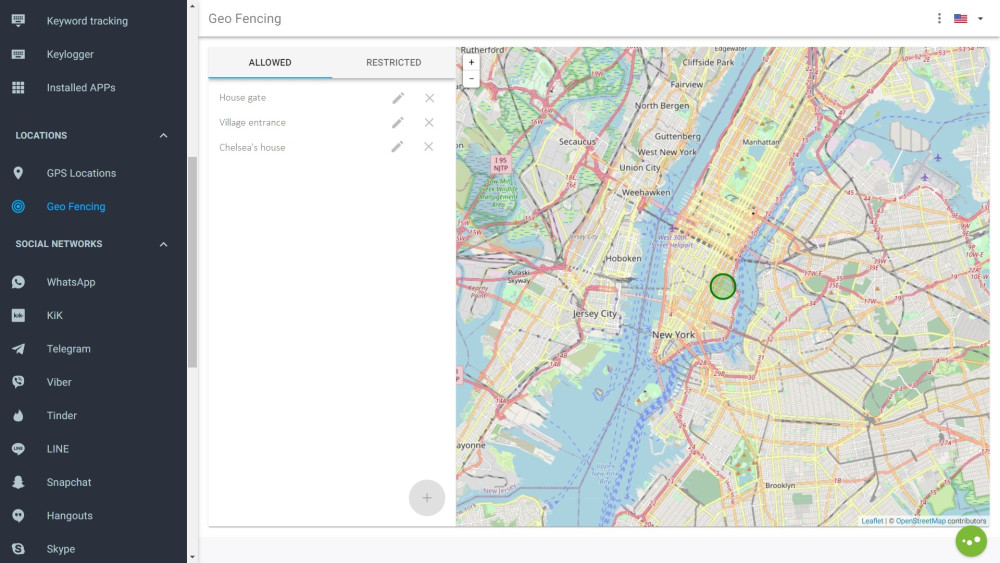Go to GPS Locations page
This screenshot has width=1000, height=563.
click(81, 173)
